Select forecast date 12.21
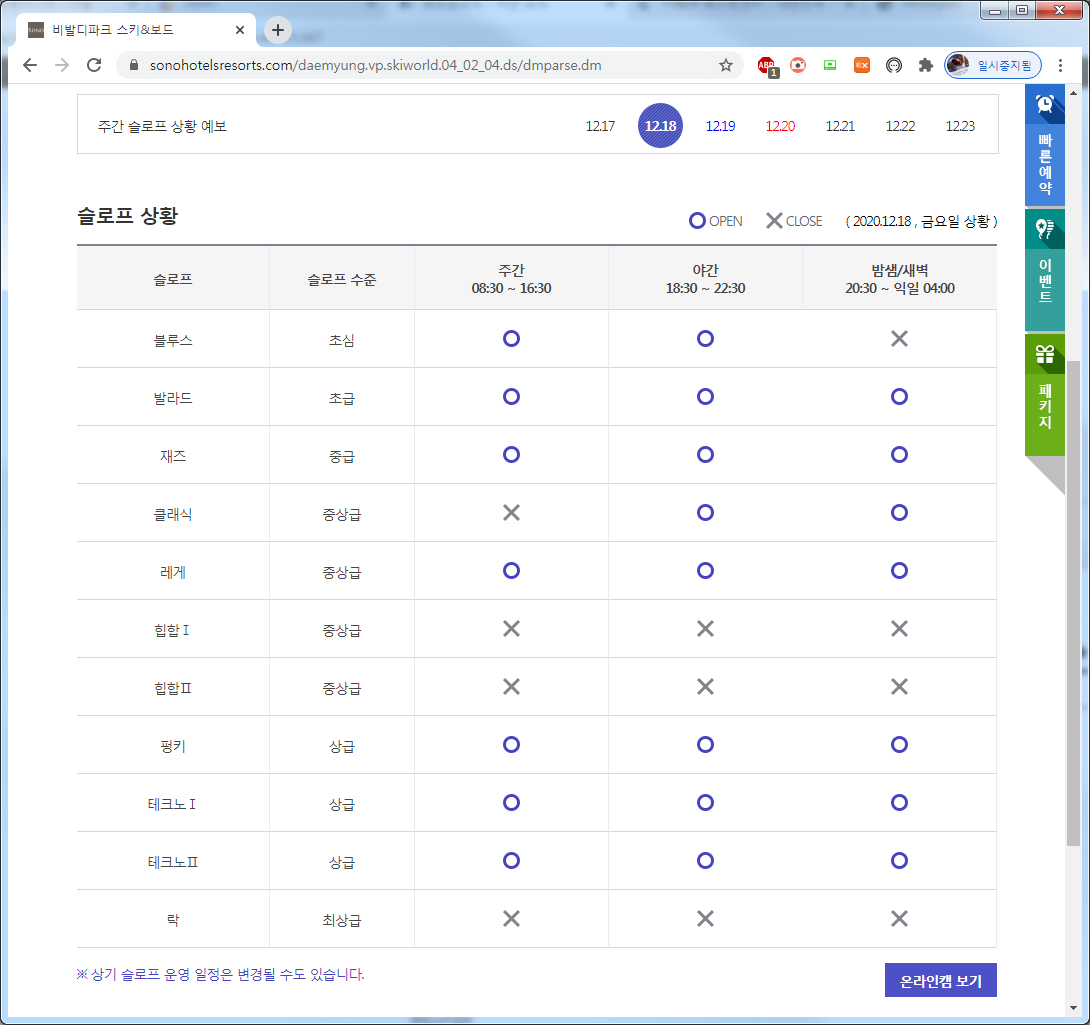Screen dimensions: 1090x1025 coord(840,126)
